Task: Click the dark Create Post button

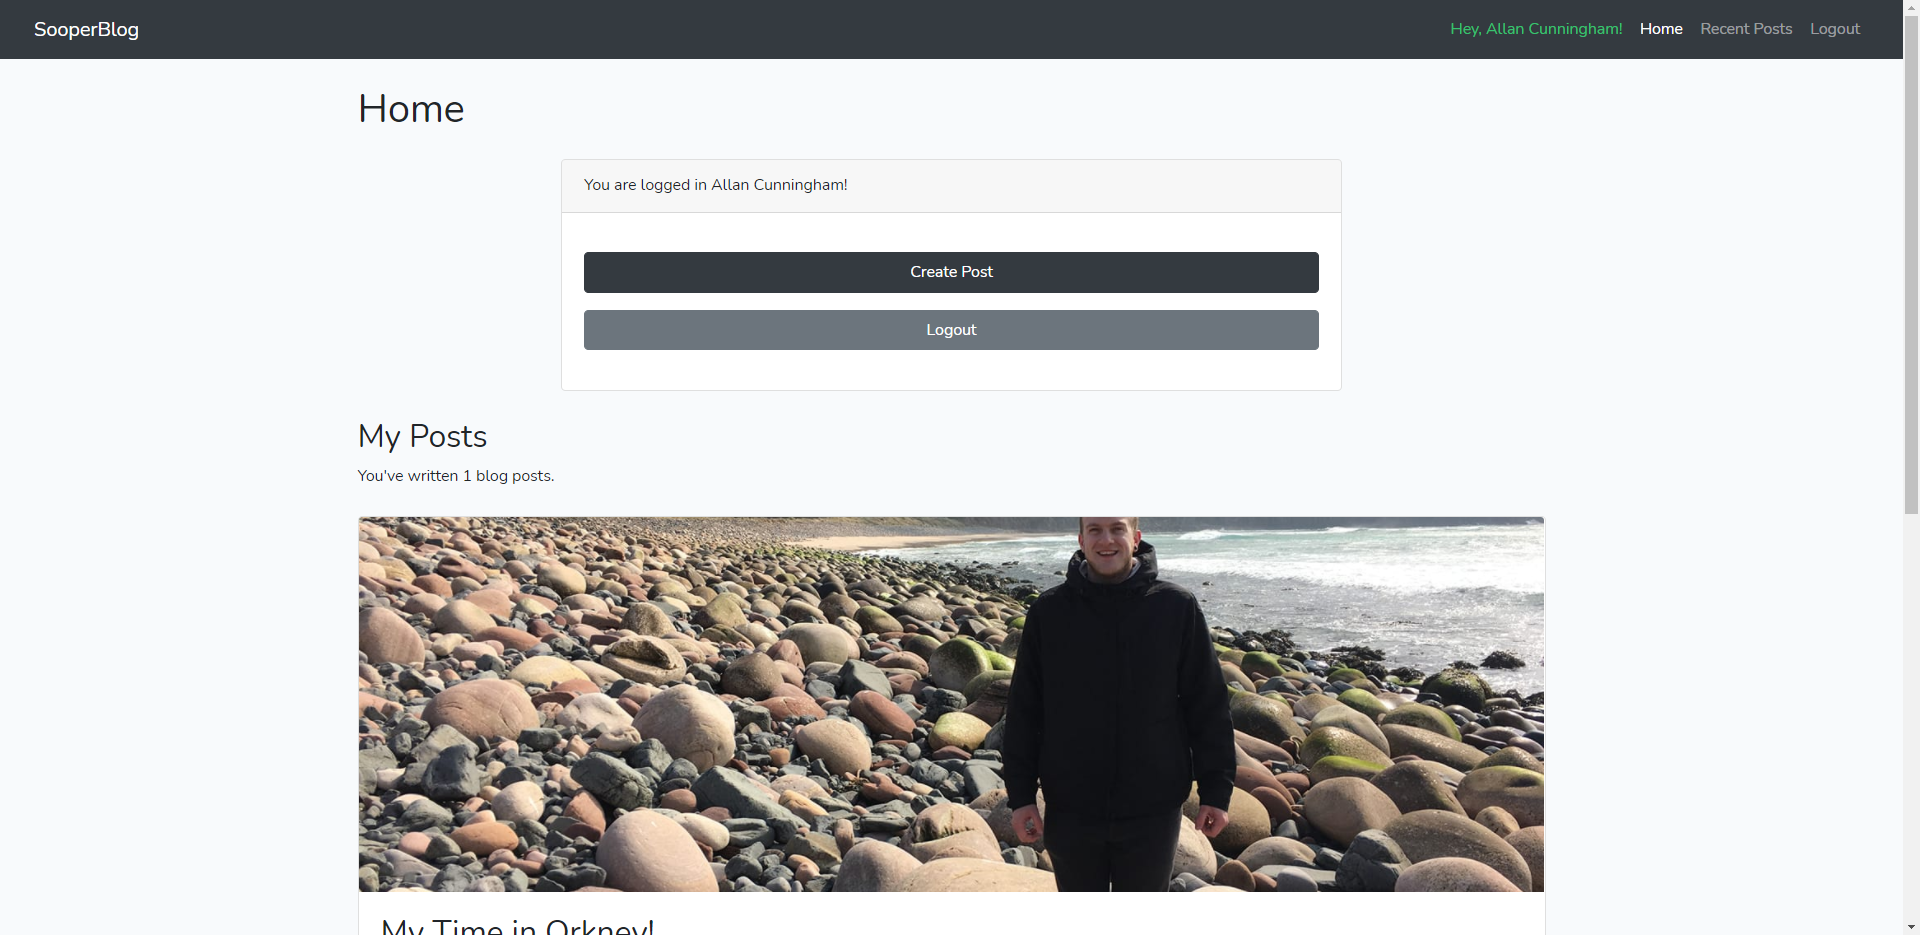Action: (x=951, y=272)
